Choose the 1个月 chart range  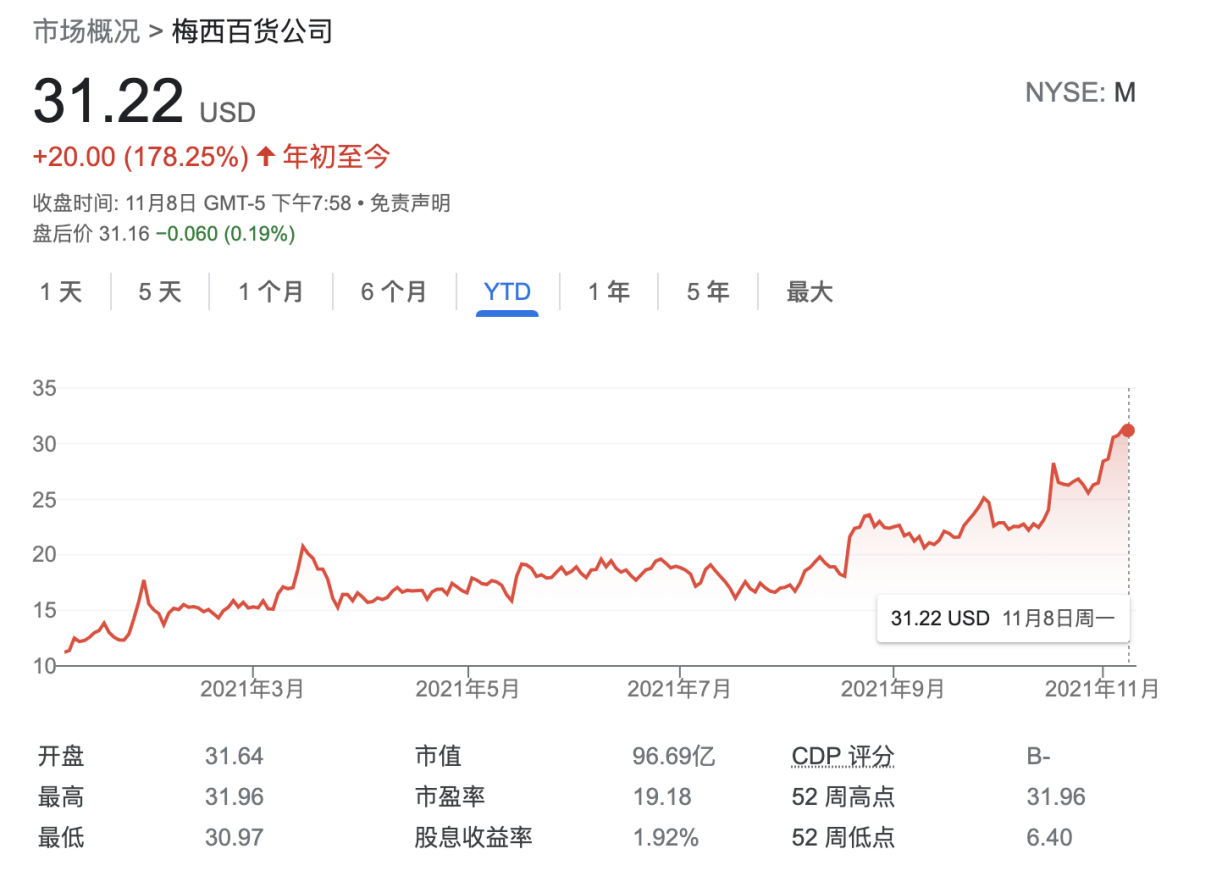tap(270, 292)
